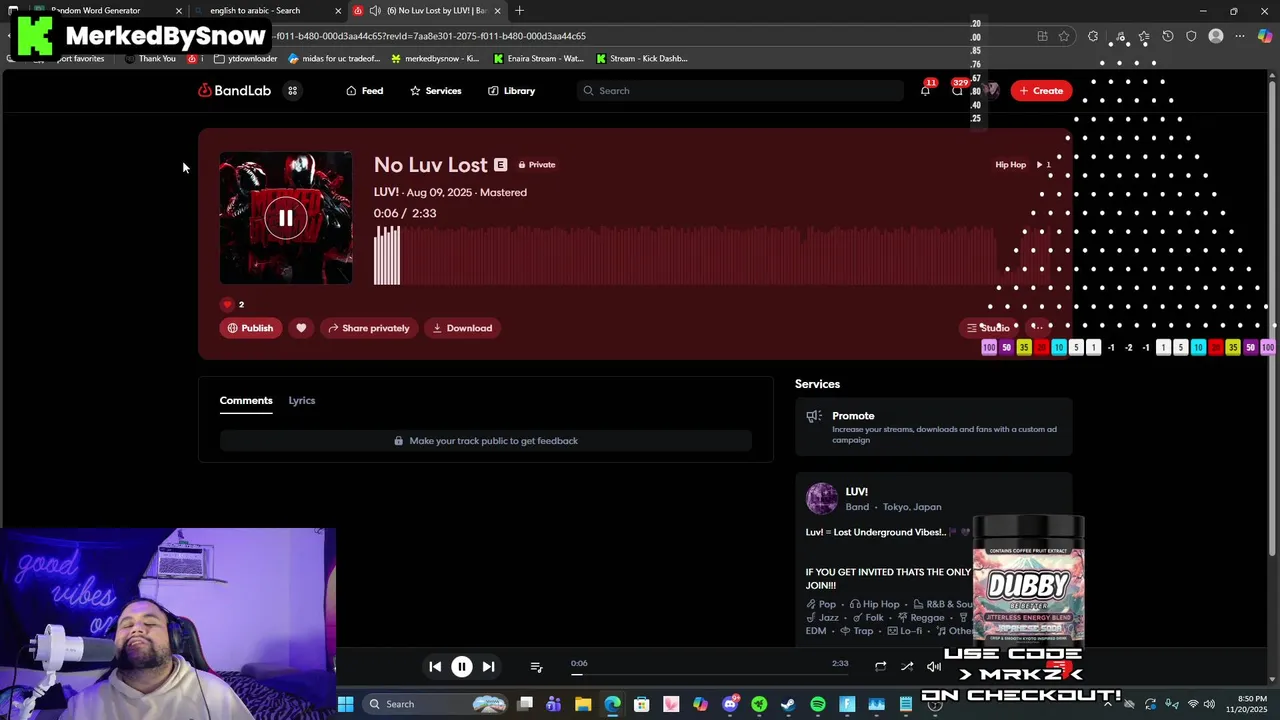
Task: Open Steam from the taskbar
Action: tap(788, 704)
